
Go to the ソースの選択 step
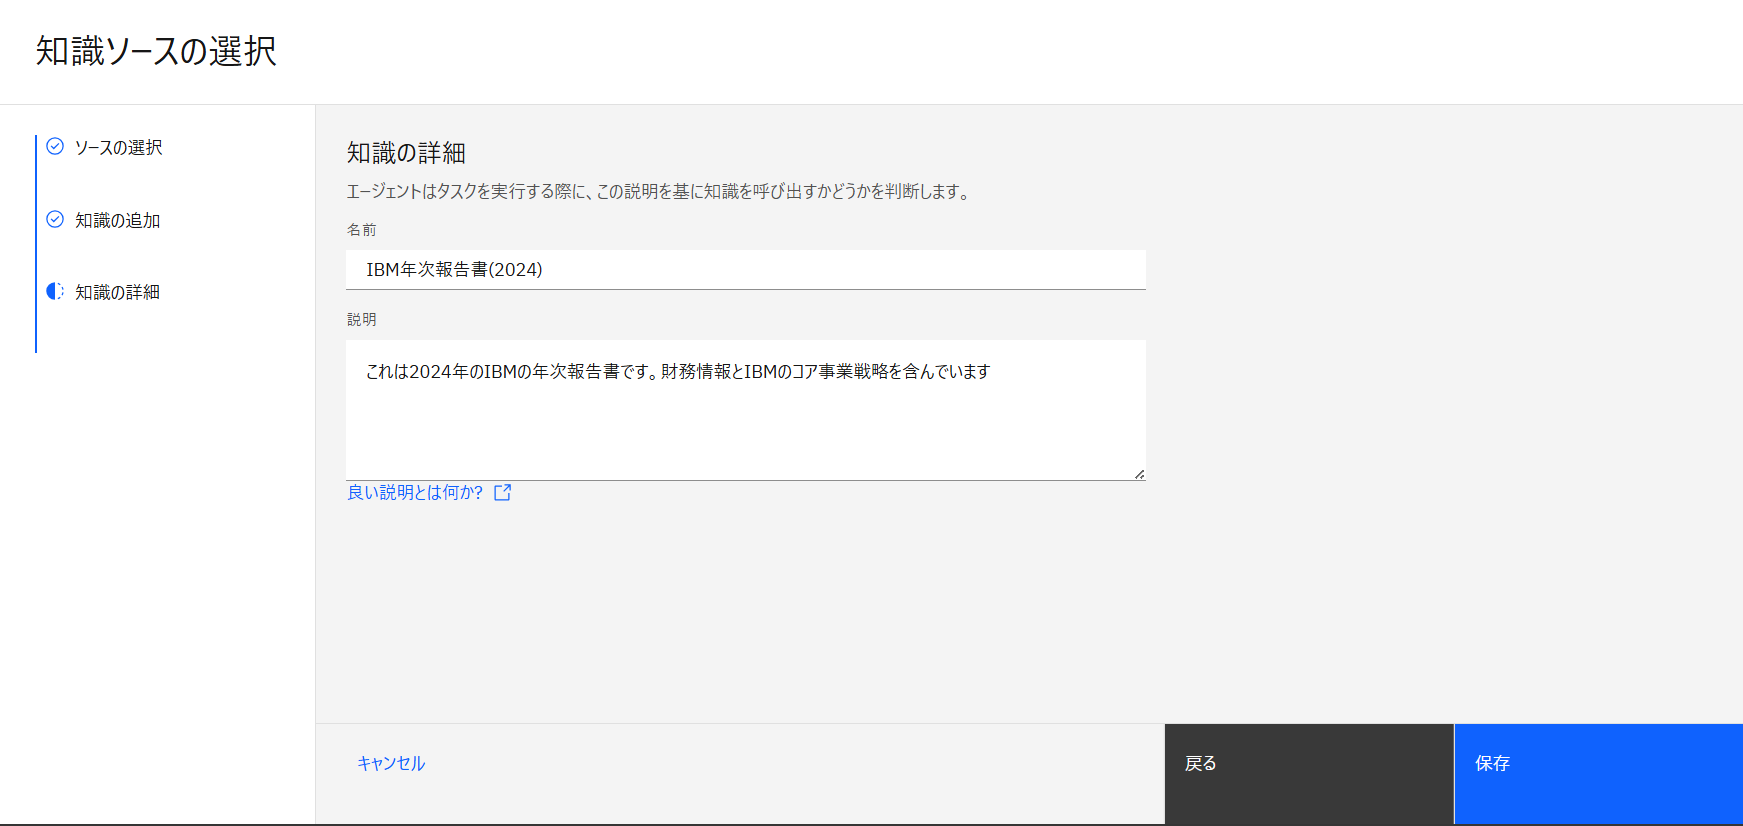[118, 148]
